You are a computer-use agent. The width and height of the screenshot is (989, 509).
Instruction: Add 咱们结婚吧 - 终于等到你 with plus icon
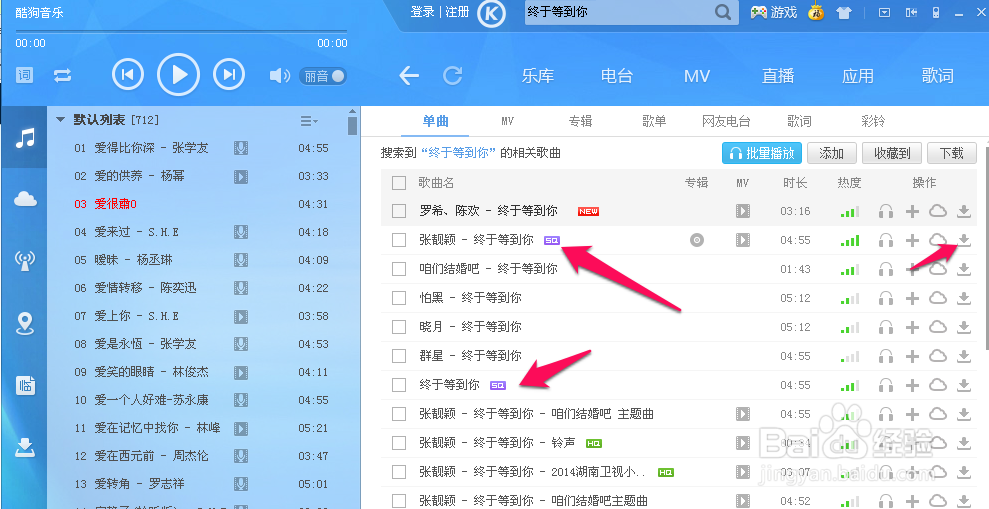[912, 269]
